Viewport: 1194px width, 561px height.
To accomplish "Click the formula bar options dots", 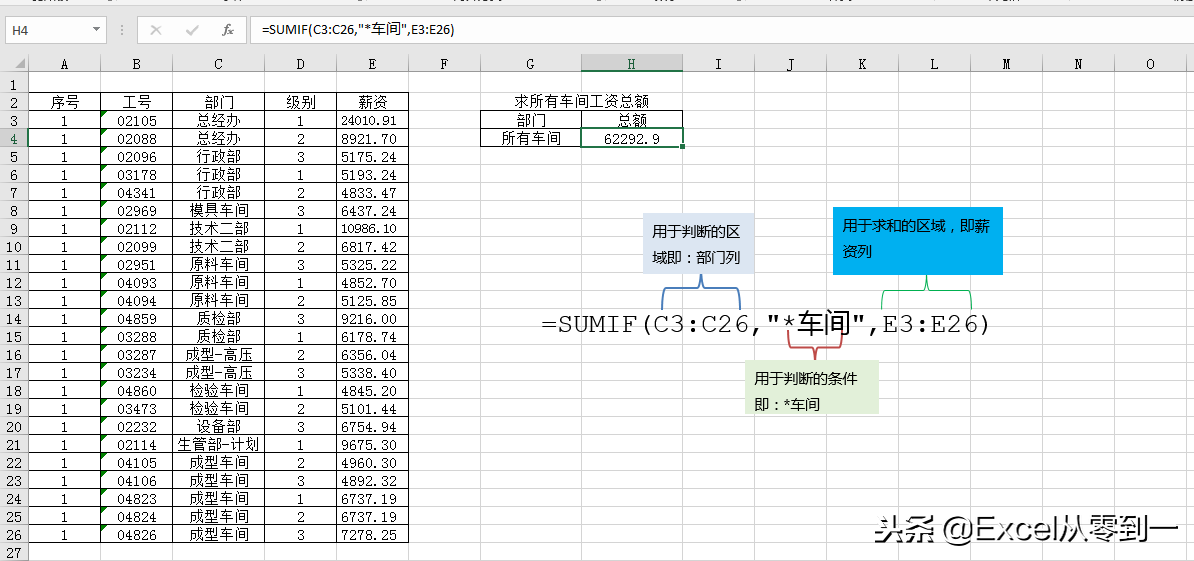I will pyautogui.click(x=123, y=30).
